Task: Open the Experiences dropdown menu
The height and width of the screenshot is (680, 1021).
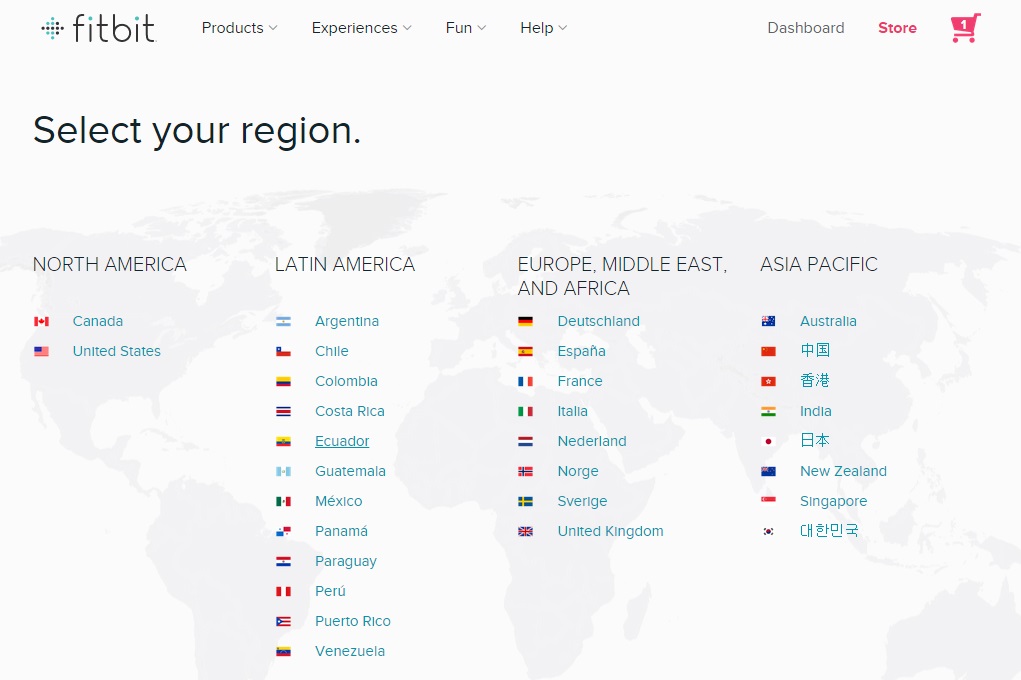Action: tap(361, 28)
